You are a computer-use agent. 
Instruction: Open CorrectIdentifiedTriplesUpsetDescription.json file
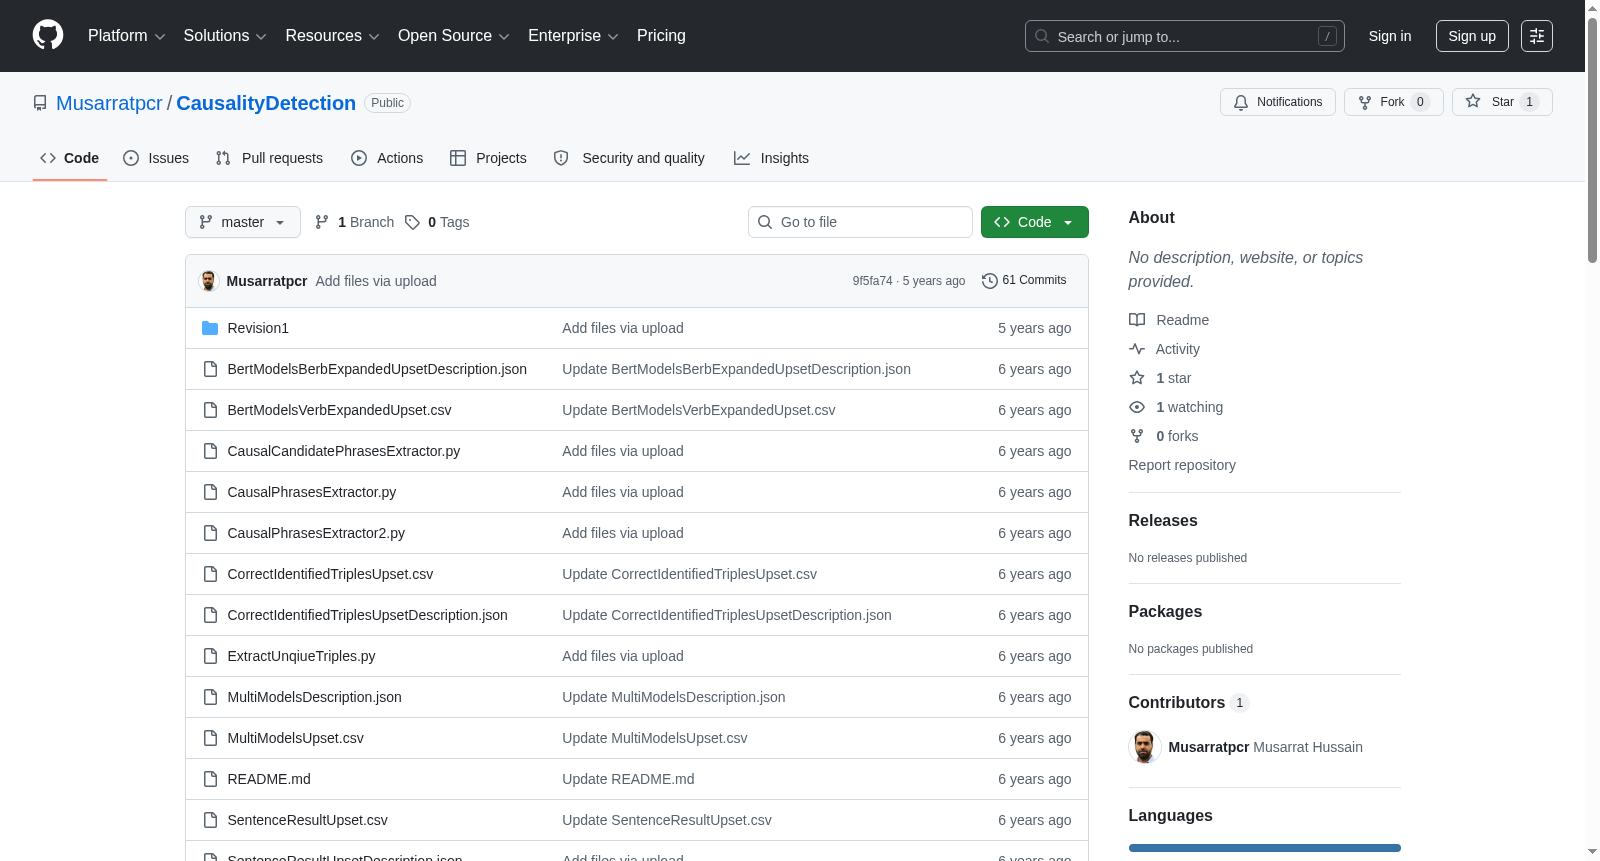click(x=368, y=615)
